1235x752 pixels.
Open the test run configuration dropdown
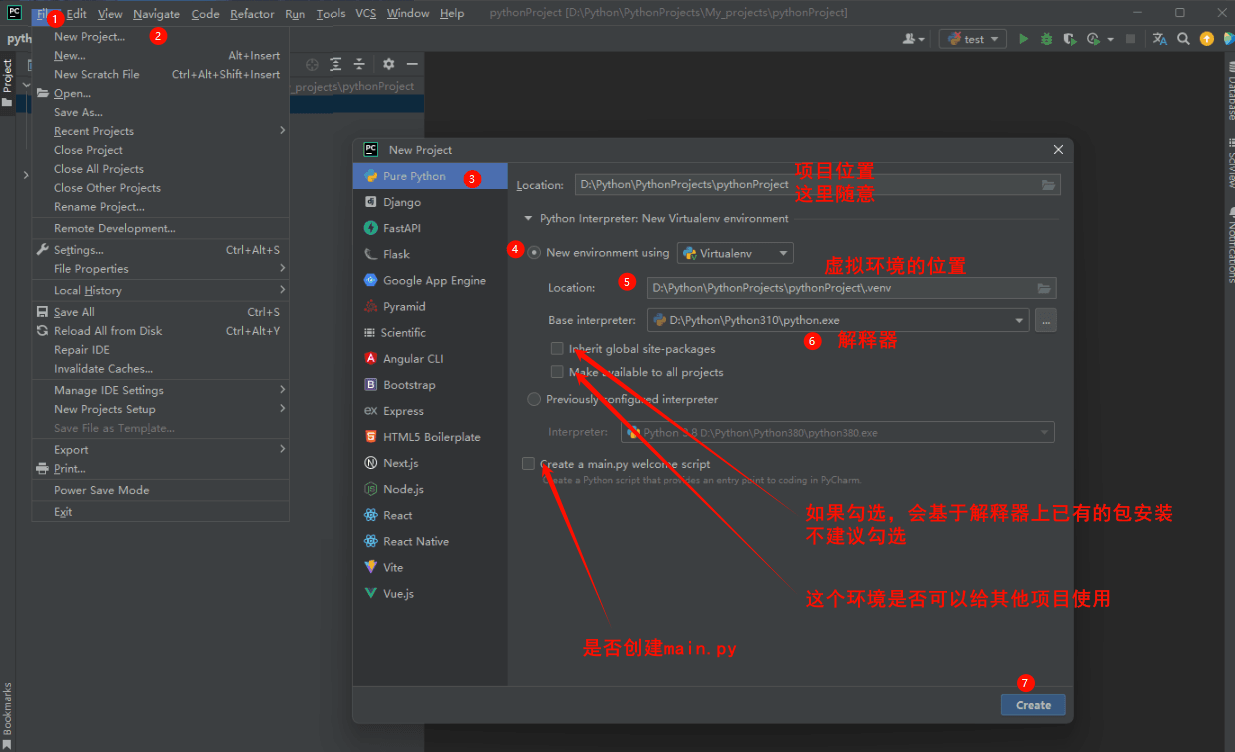(x=972, y=39)
